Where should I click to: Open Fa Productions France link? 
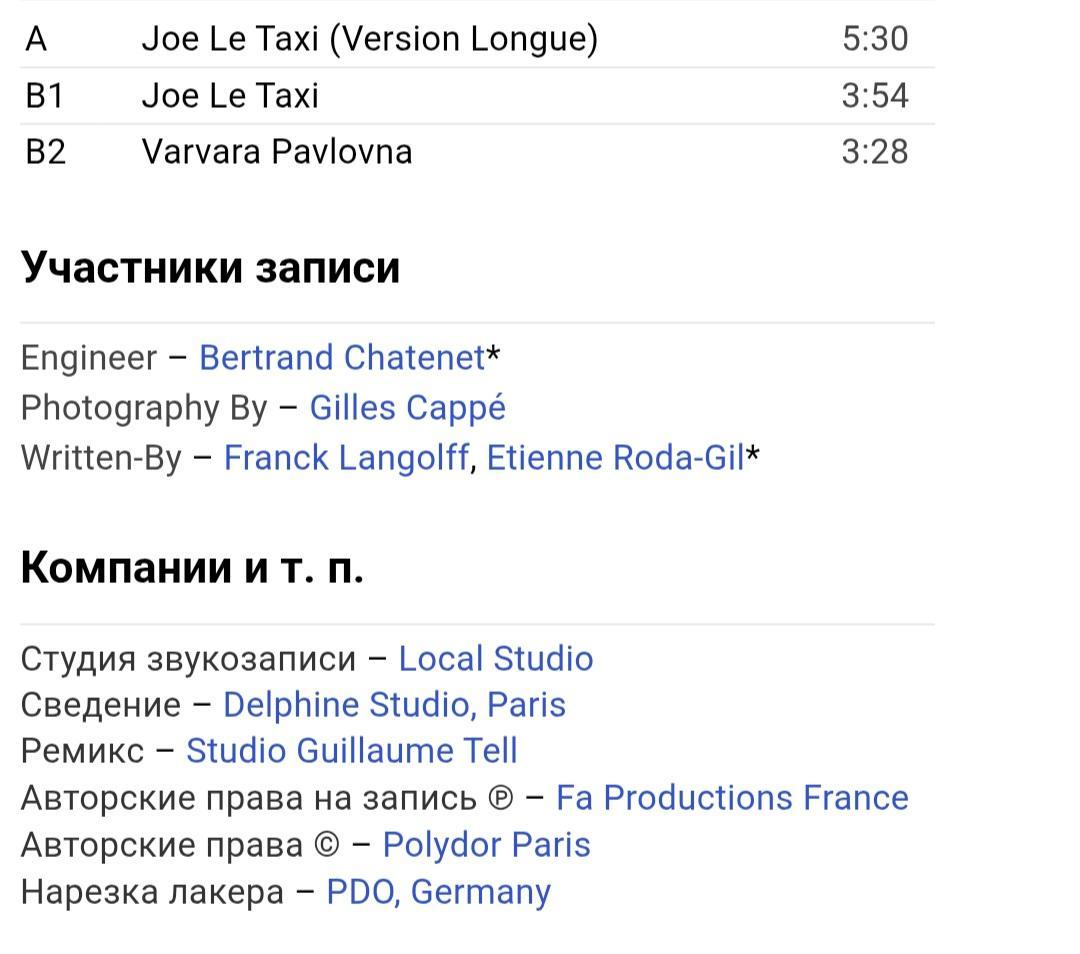tap(732, 798)
